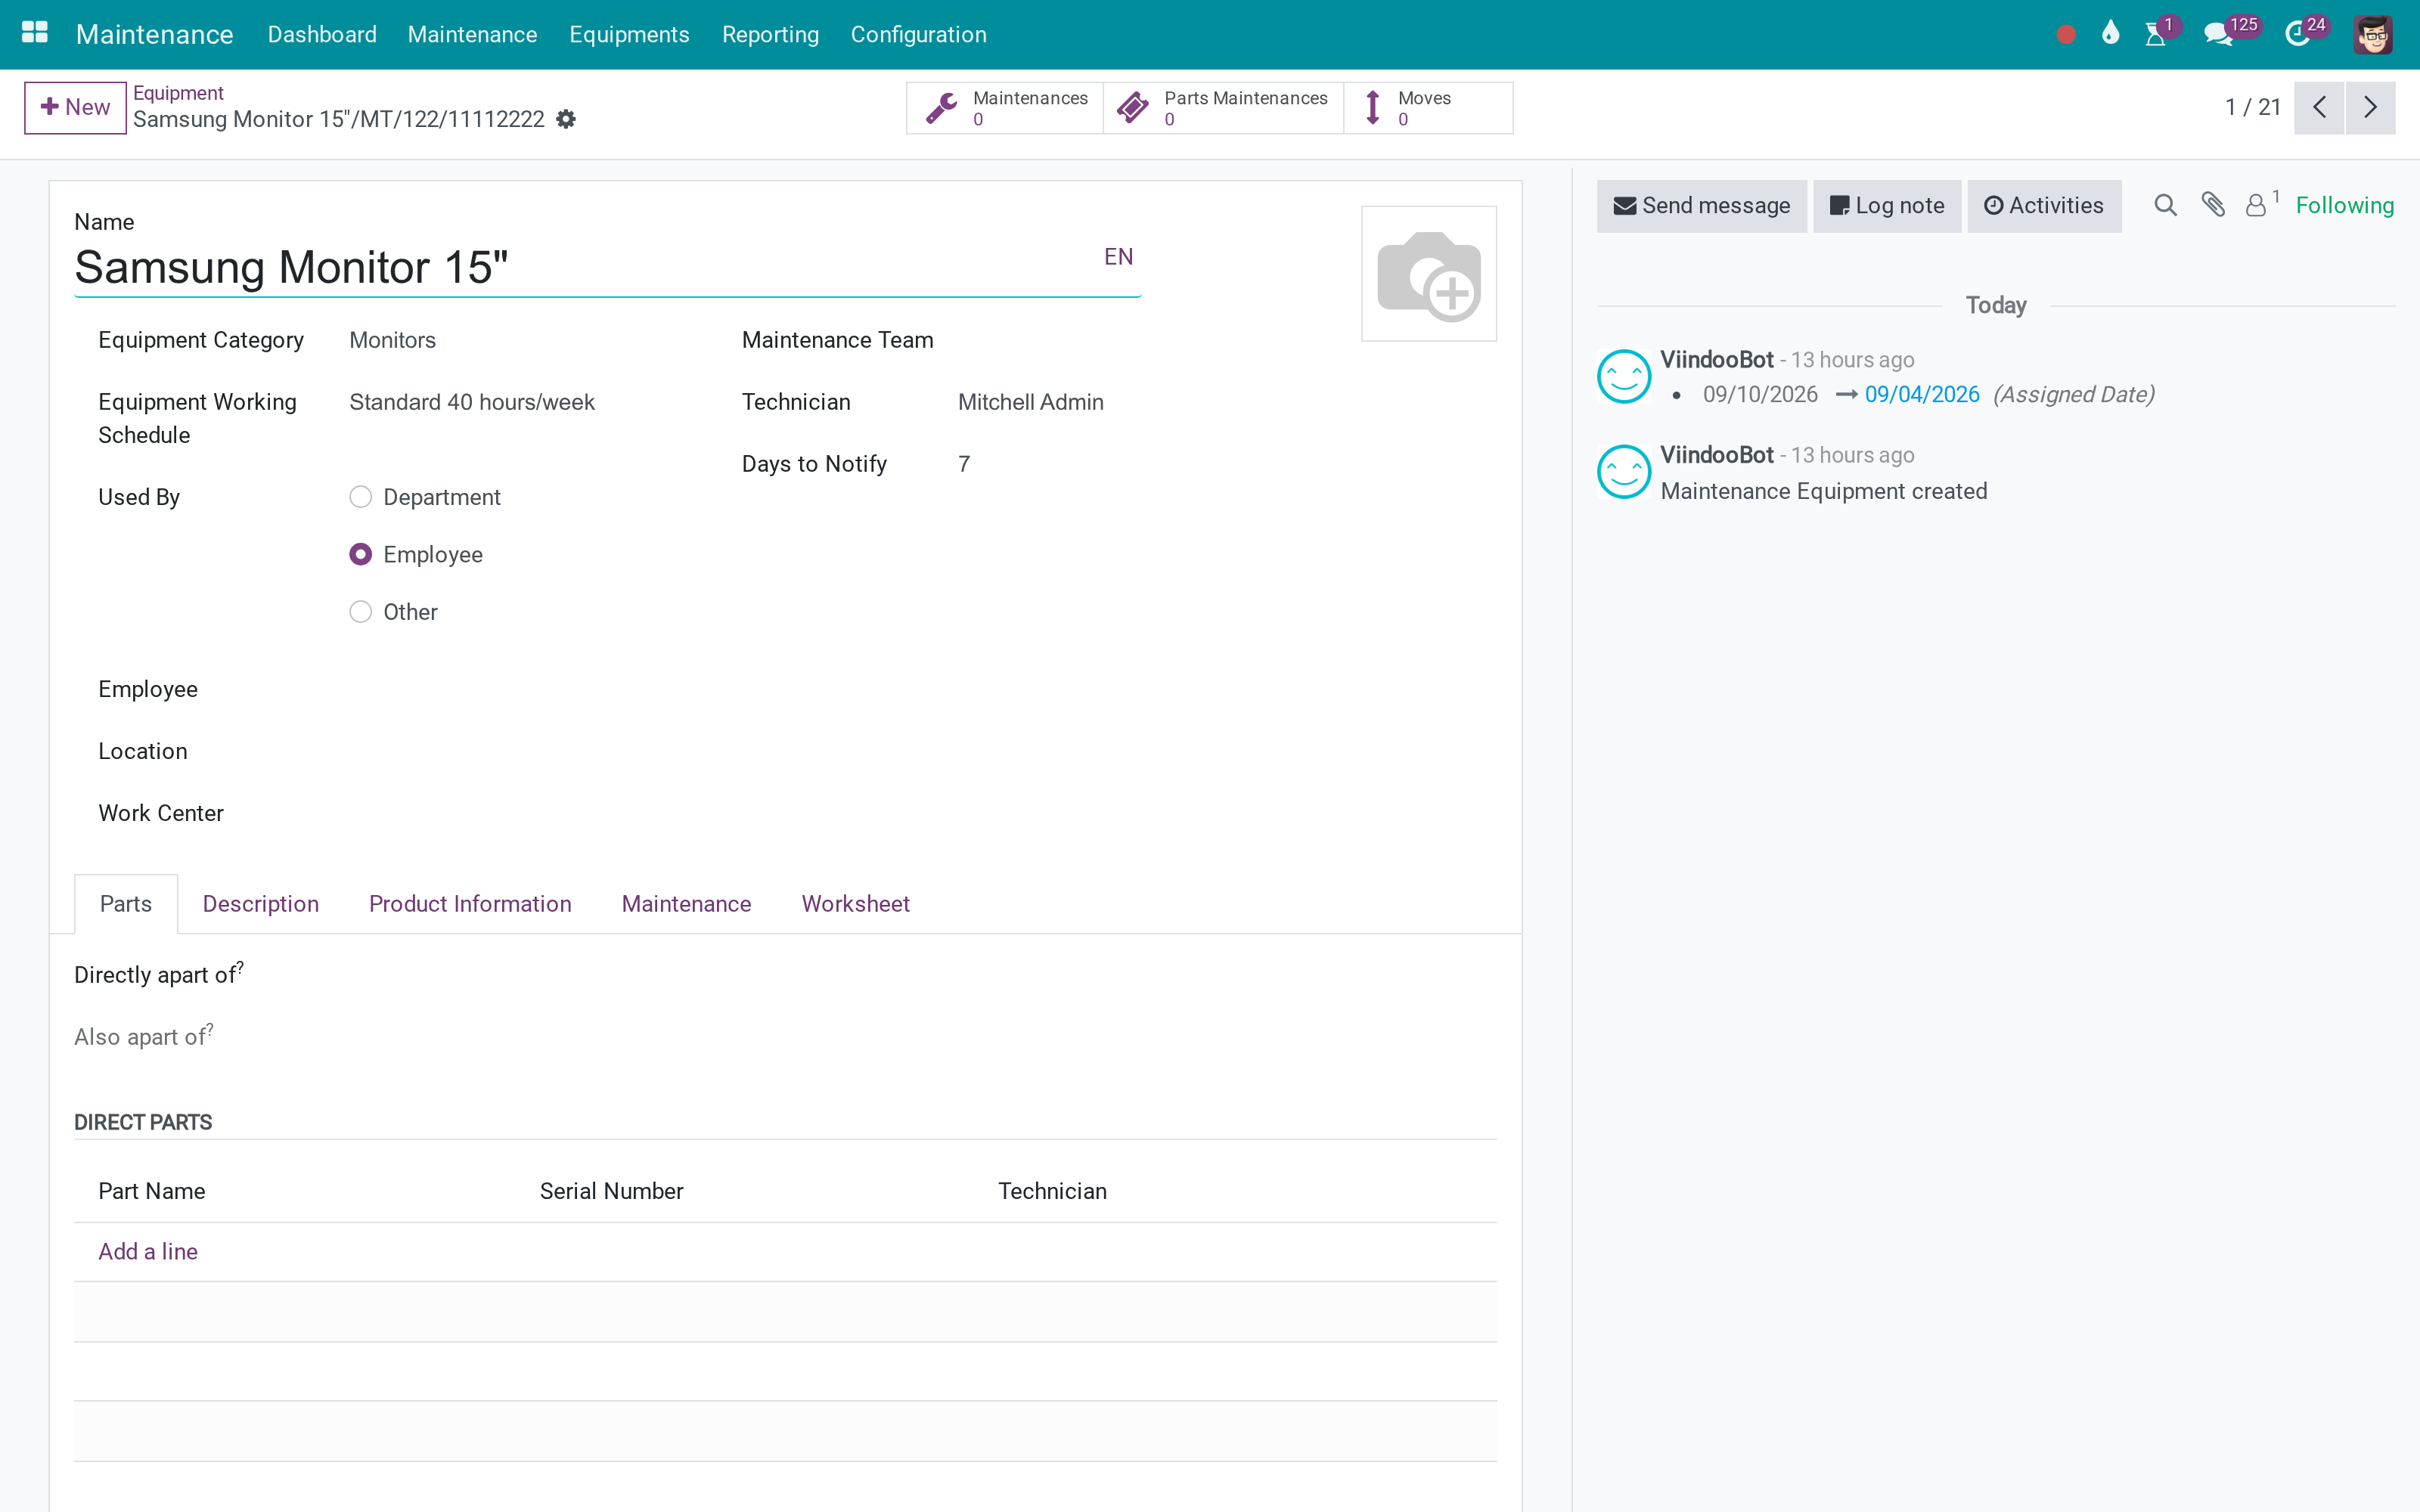
Task: Switch to the Description tab
Action: pyautogui.click(x=261, y=904)
